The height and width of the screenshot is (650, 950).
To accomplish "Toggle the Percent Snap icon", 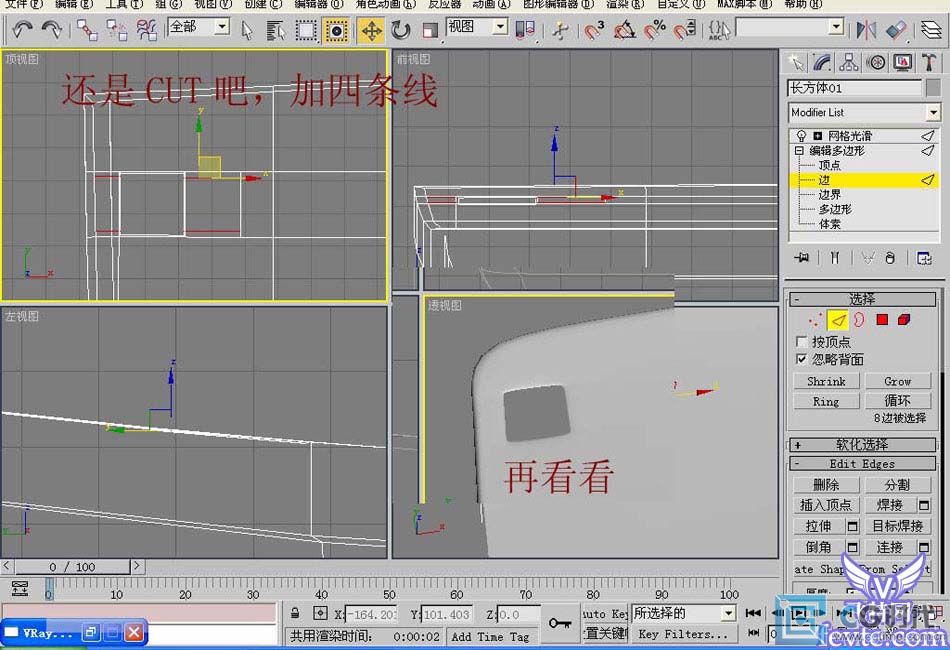I will (654, 30).
